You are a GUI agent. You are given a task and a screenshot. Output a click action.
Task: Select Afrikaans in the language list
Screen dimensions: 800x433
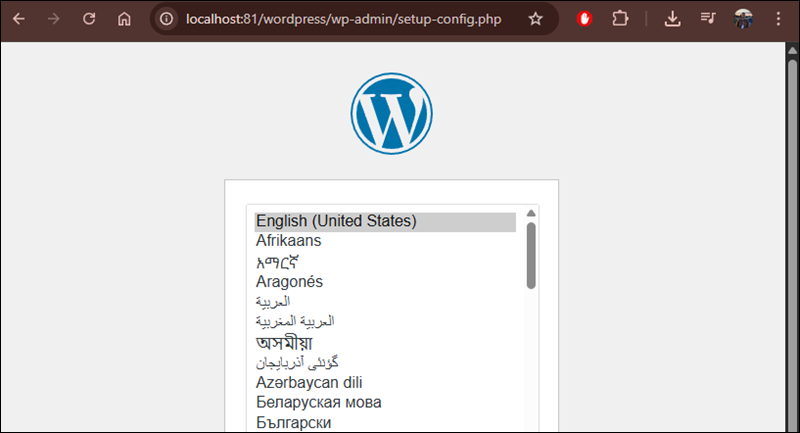pyautogui.click(x=385, y=241)
